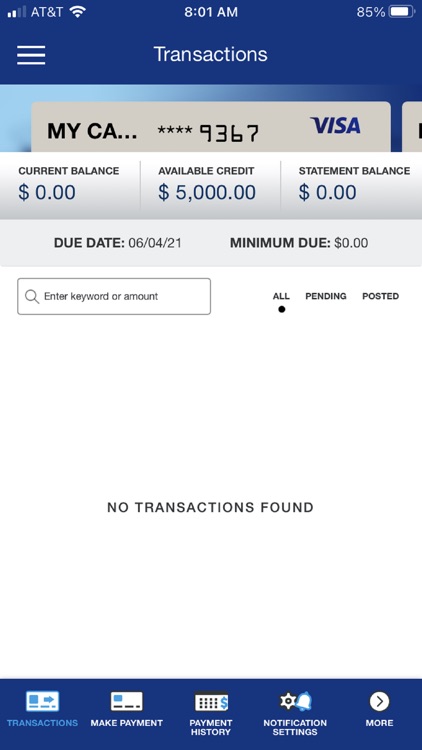
Task: Tap the Transactions icon in bottom bar
Action: click(42, 701)
